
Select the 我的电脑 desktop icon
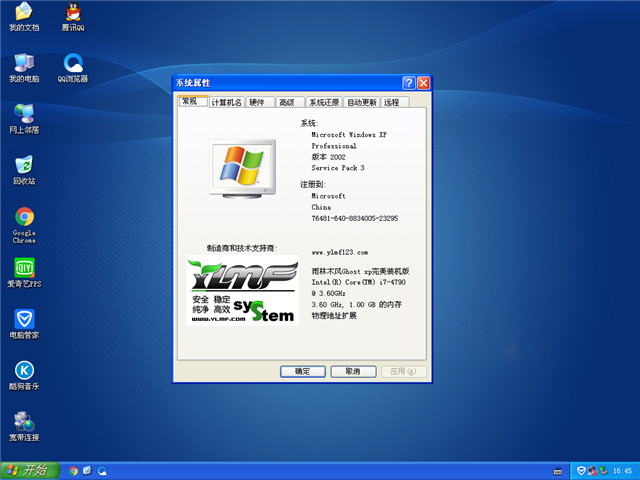[24, 68]
